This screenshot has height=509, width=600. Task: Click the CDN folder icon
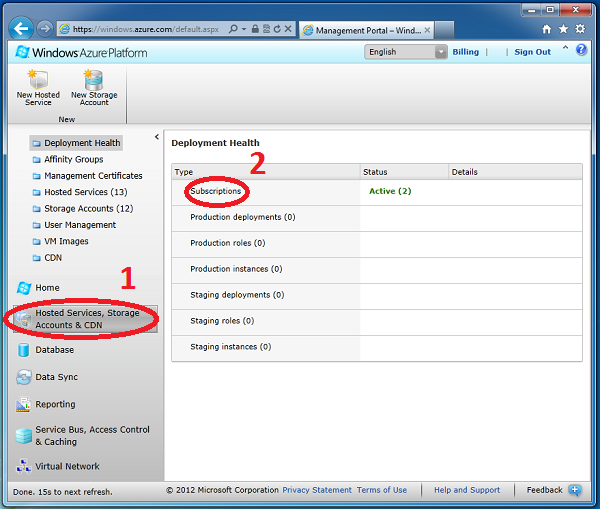[x=36, y=258]
